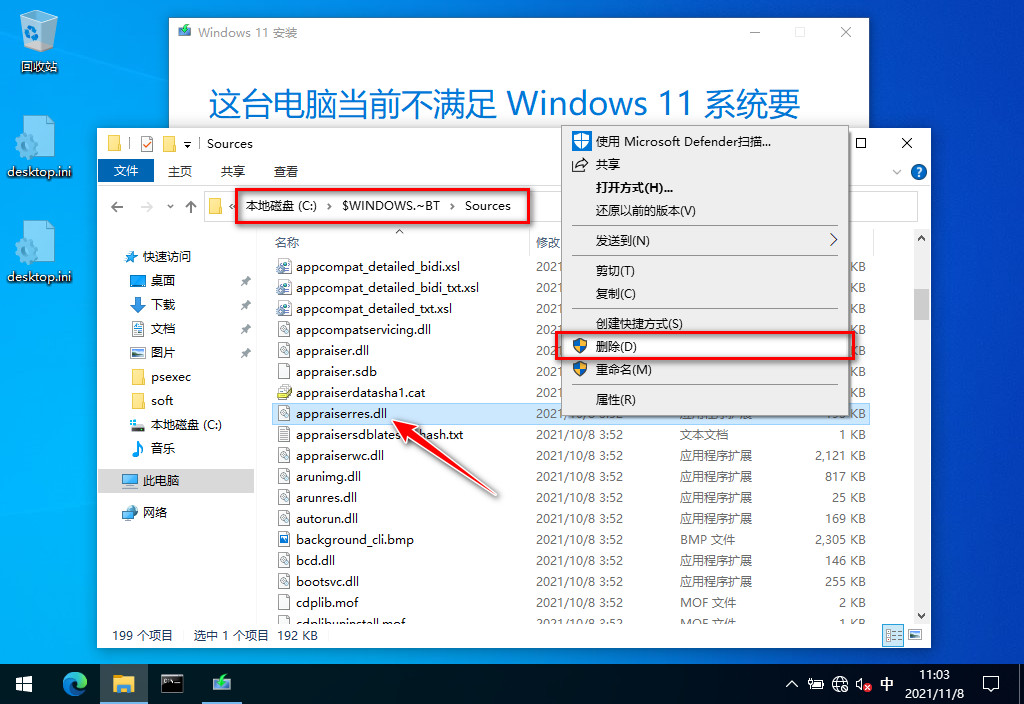Click the back navigation arrow

[x=118, y=207]
